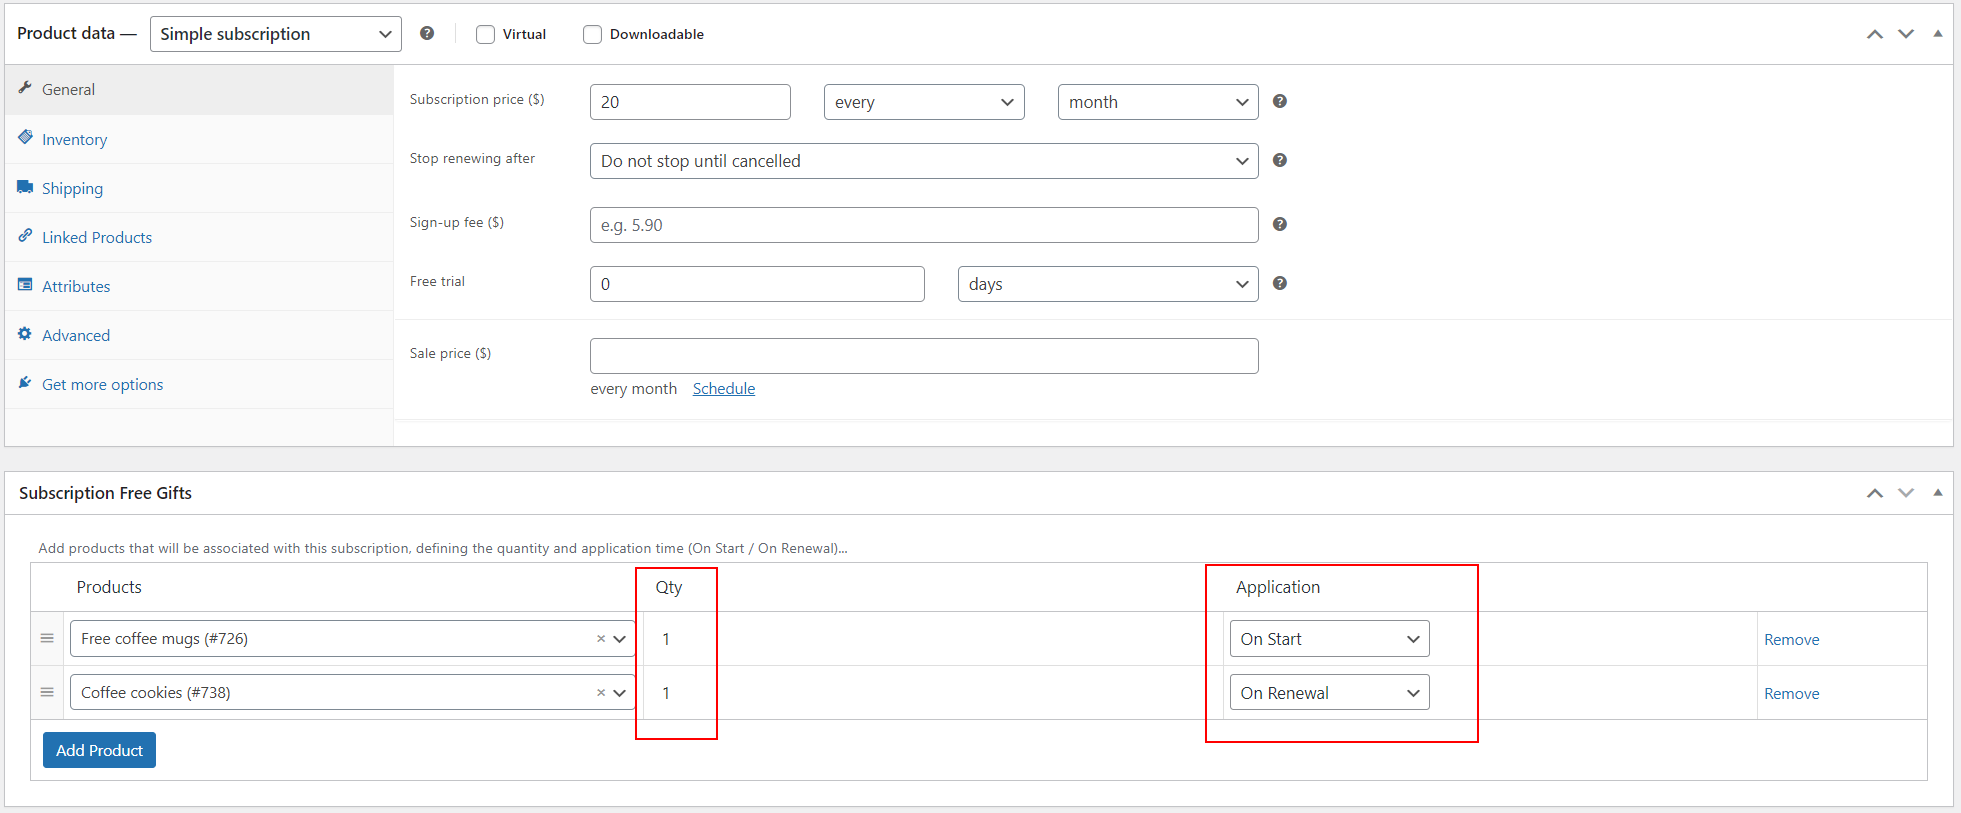Viewport: 1961px width, 813px height.
Task: Switch to the General tab
Action: click(199, 90)
